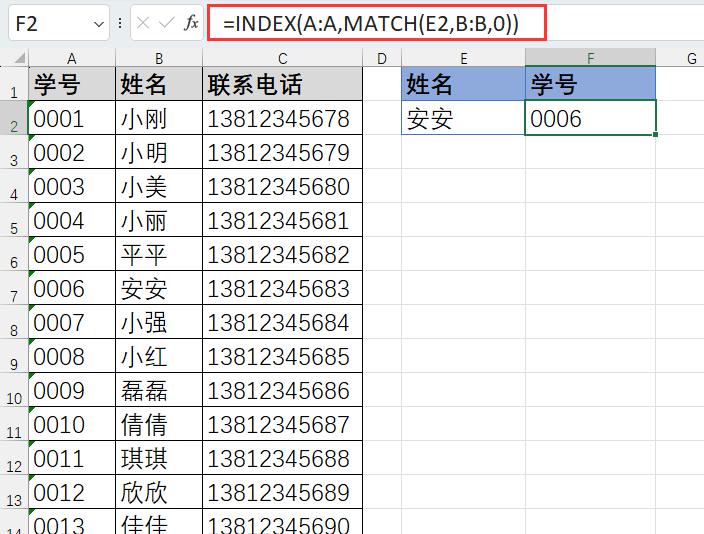
Task: Select all cells with corner triangle
Action: (19, 58)
